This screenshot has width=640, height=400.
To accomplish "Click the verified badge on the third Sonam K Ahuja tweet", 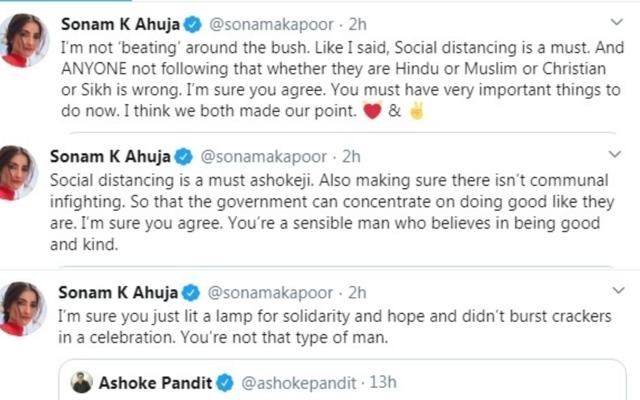I will (x=191, y=293).
